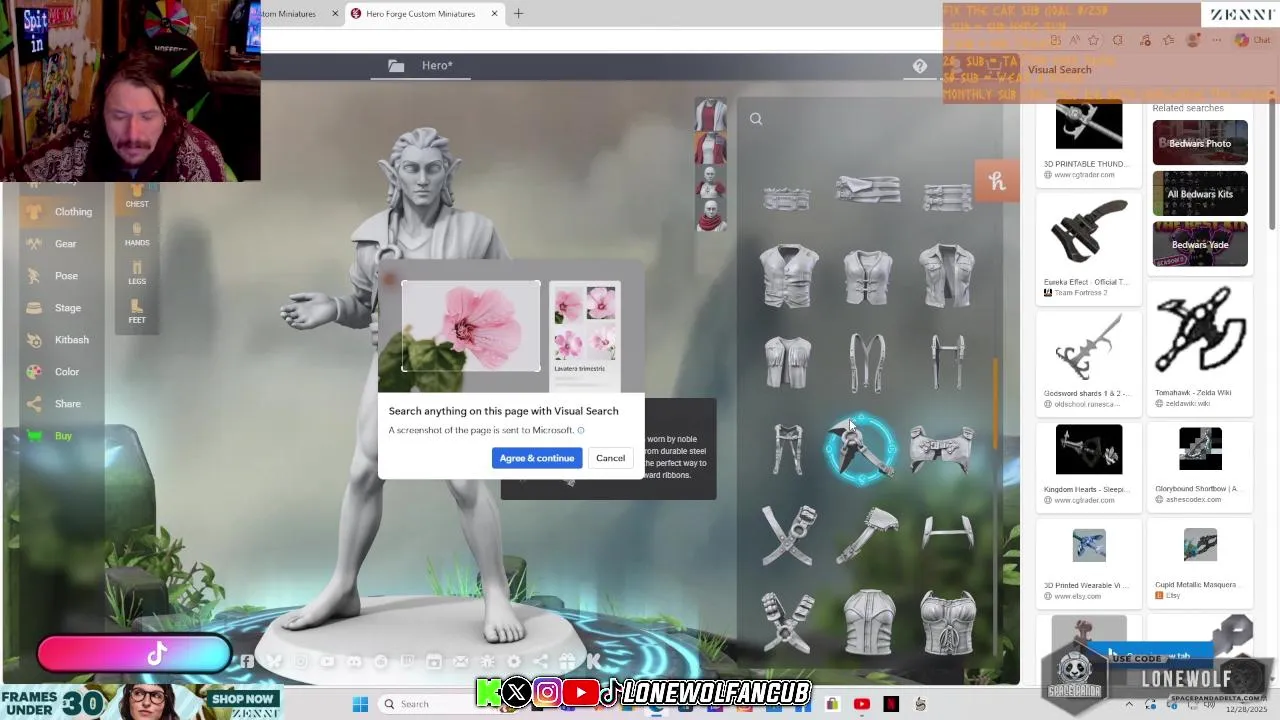Click the gift icon in footer
Viewport: 1280px width, 720px height.
[x=567, y=661]
